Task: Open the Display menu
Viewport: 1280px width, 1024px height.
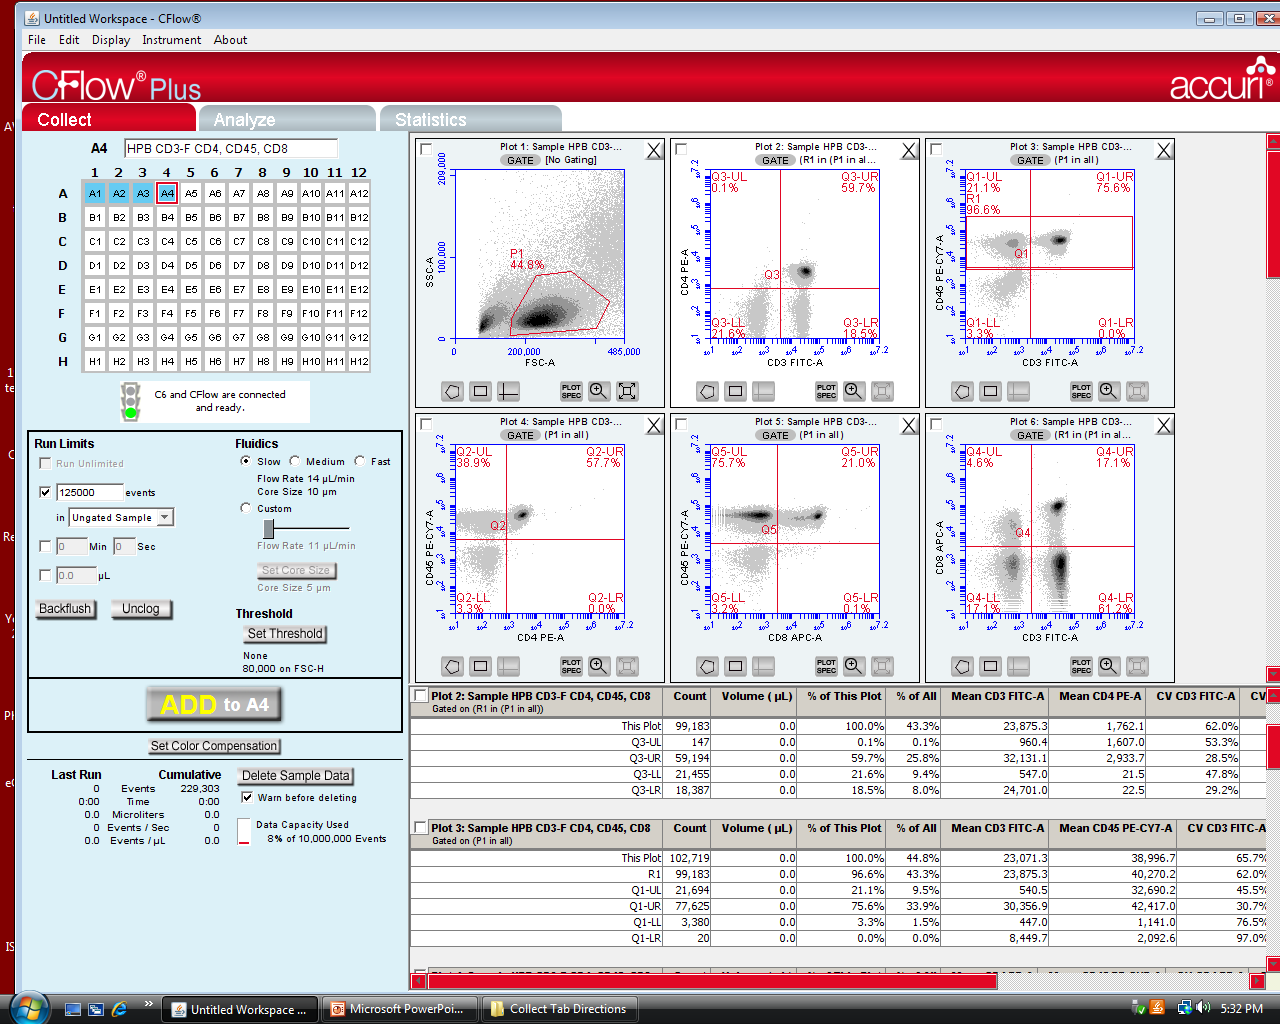Action: pos(111,40)
